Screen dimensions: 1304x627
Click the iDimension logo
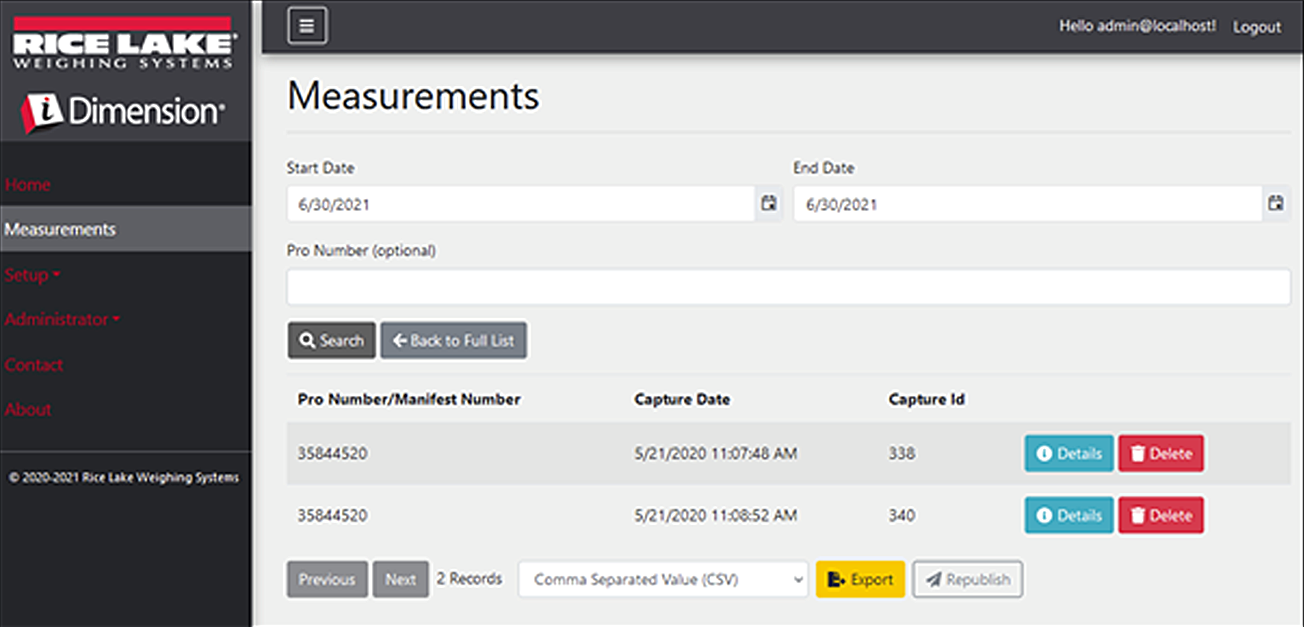pyautogui.click(x=124, y=111)
